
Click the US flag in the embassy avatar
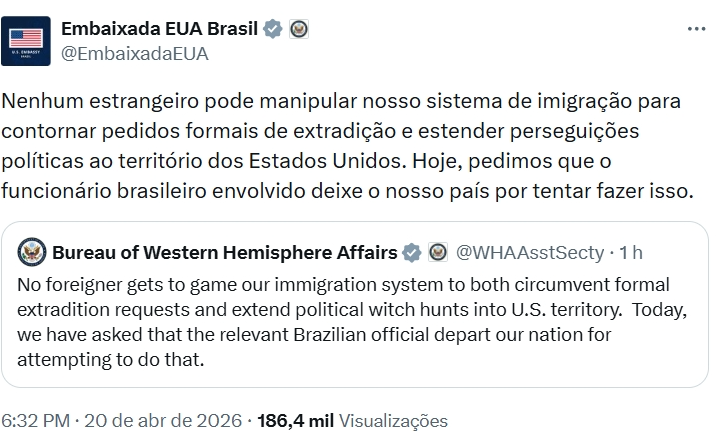point(26,38)
